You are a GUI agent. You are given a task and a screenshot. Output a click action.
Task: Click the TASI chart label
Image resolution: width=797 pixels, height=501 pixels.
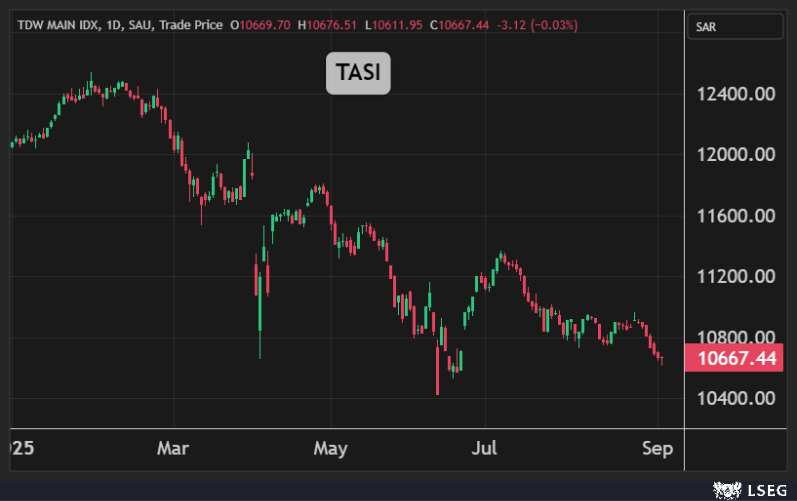click(x=357, y=73)
